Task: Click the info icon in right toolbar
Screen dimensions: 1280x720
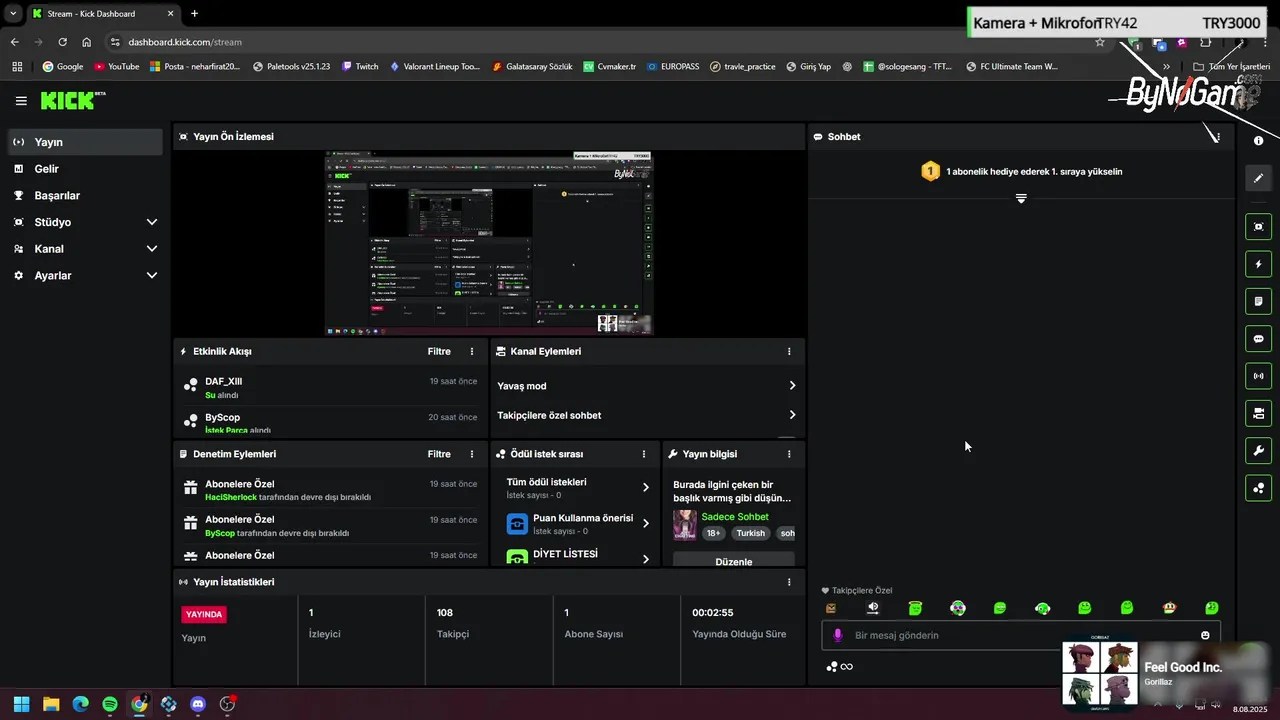Action: (x=1258, y=141)
